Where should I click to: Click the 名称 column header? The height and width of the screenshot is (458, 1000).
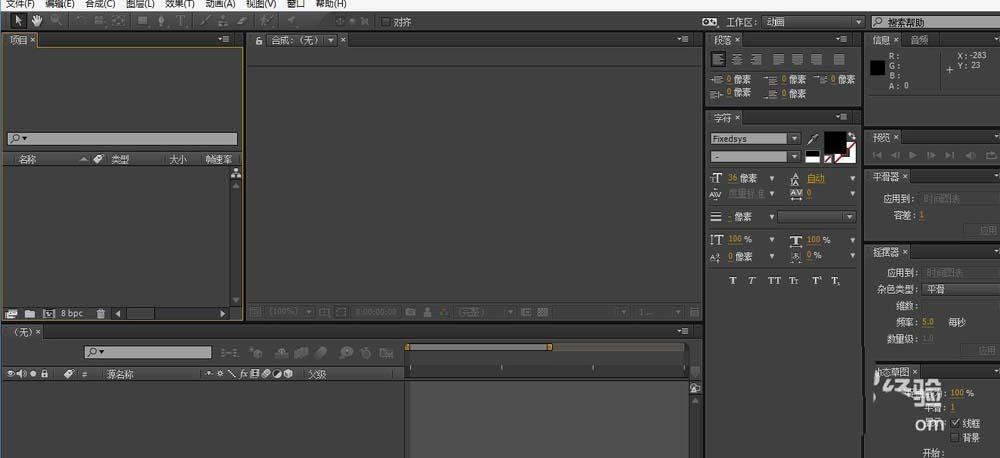pos(27,159)
